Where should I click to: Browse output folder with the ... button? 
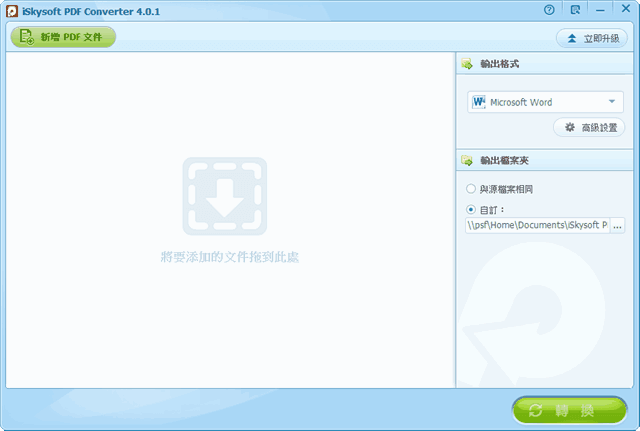click(618, 225)
